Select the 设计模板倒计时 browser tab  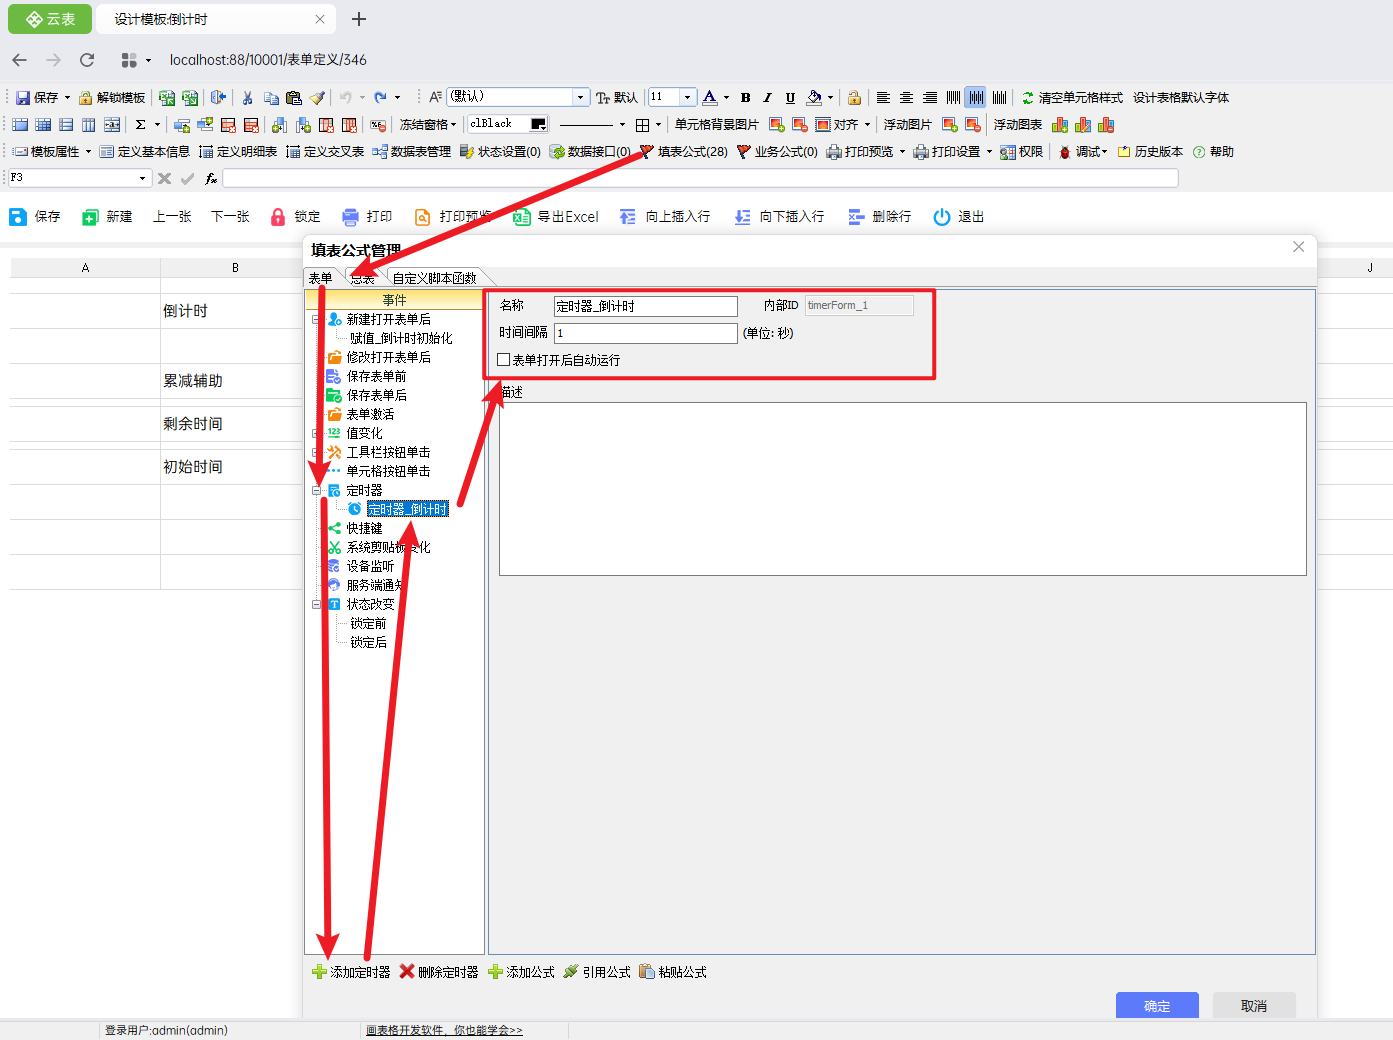[213, 19]
